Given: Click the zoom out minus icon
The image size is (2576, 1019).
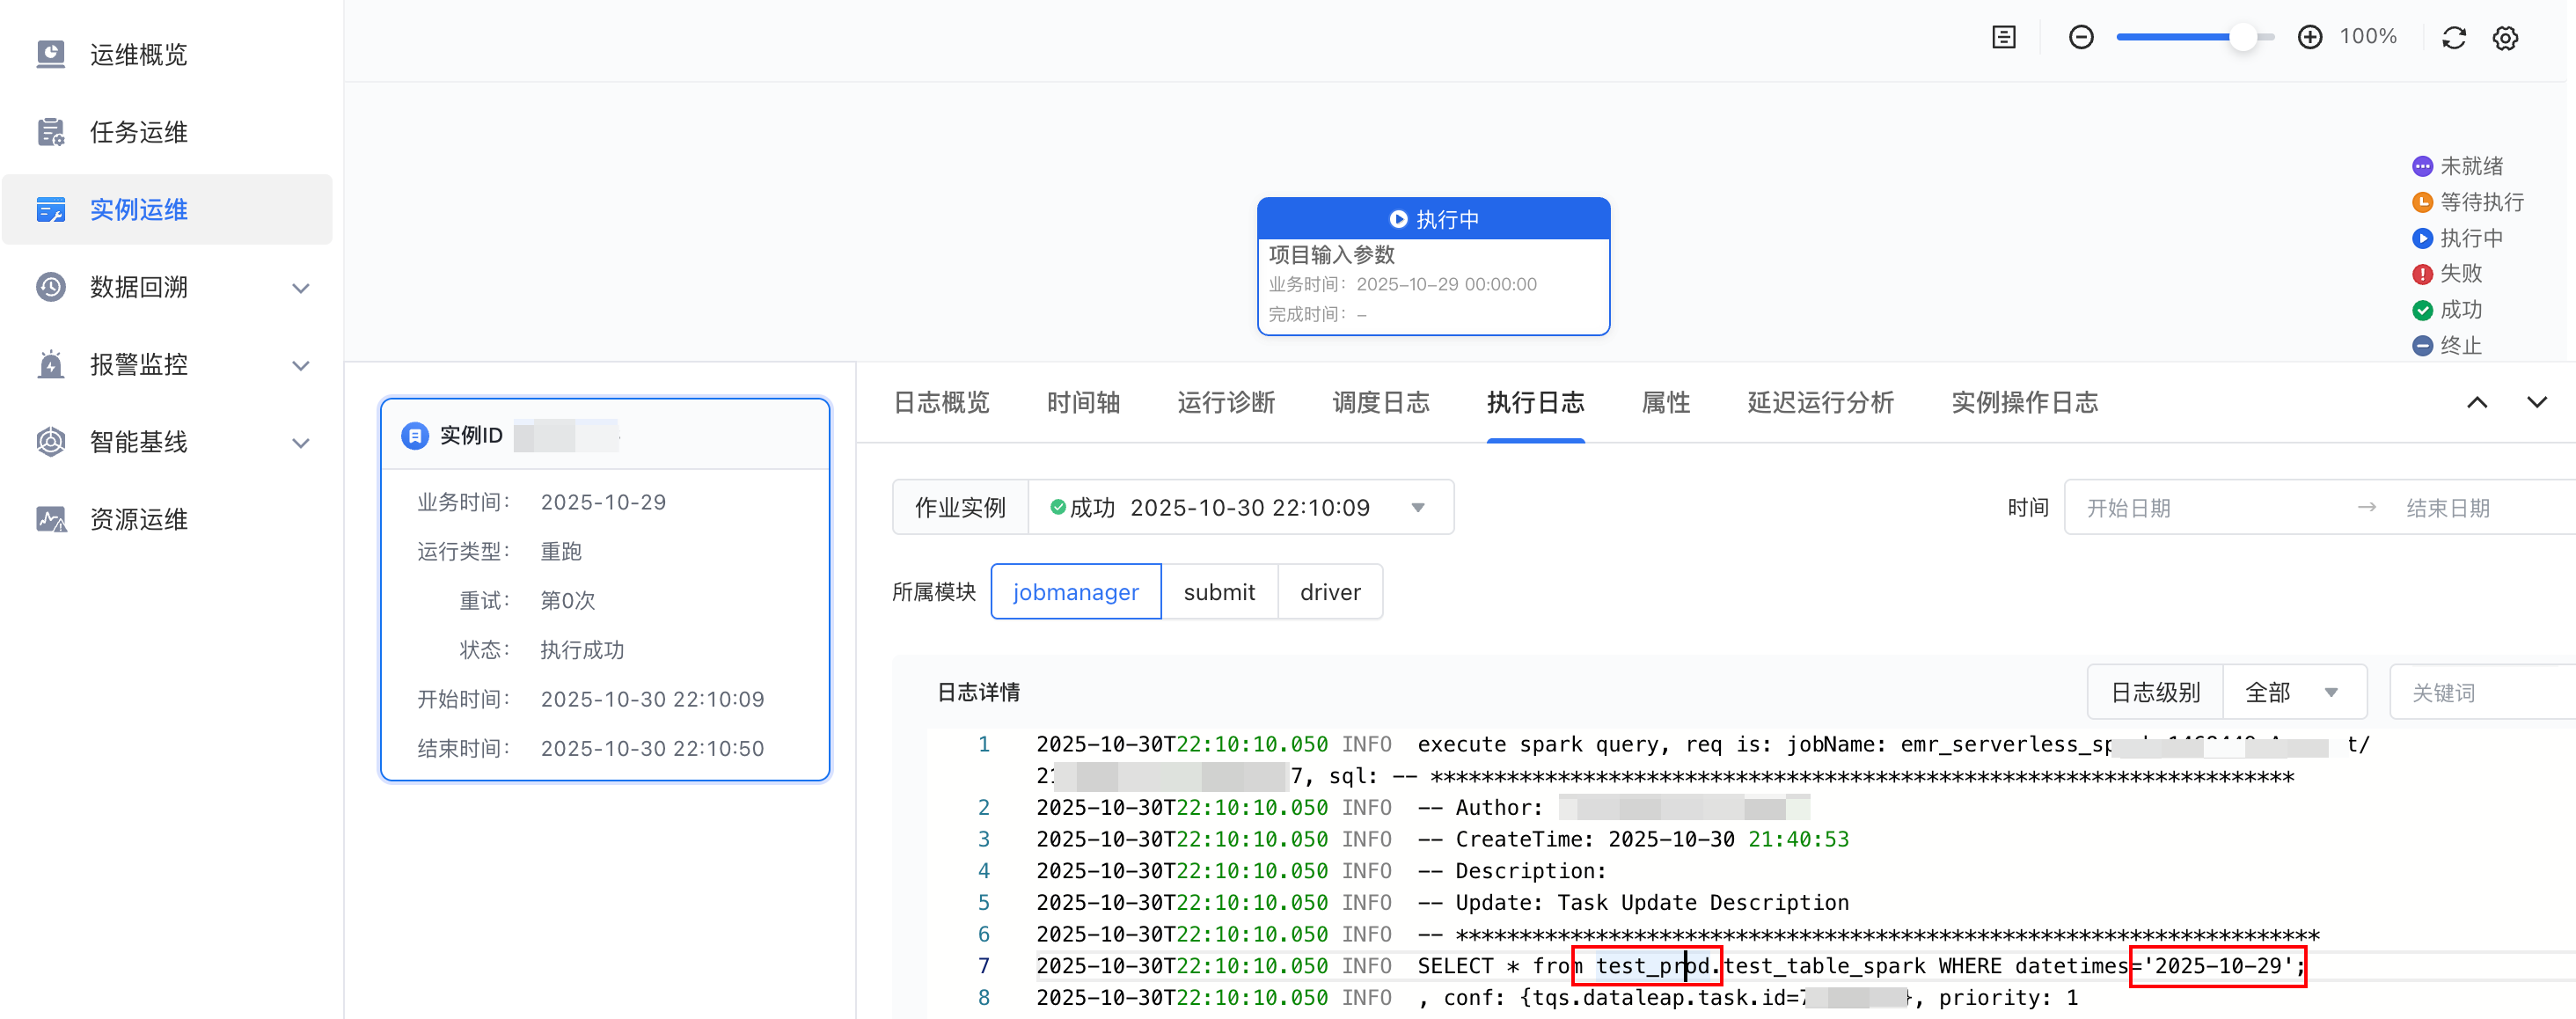Looking at the screenshot, I should (2081, 37).
